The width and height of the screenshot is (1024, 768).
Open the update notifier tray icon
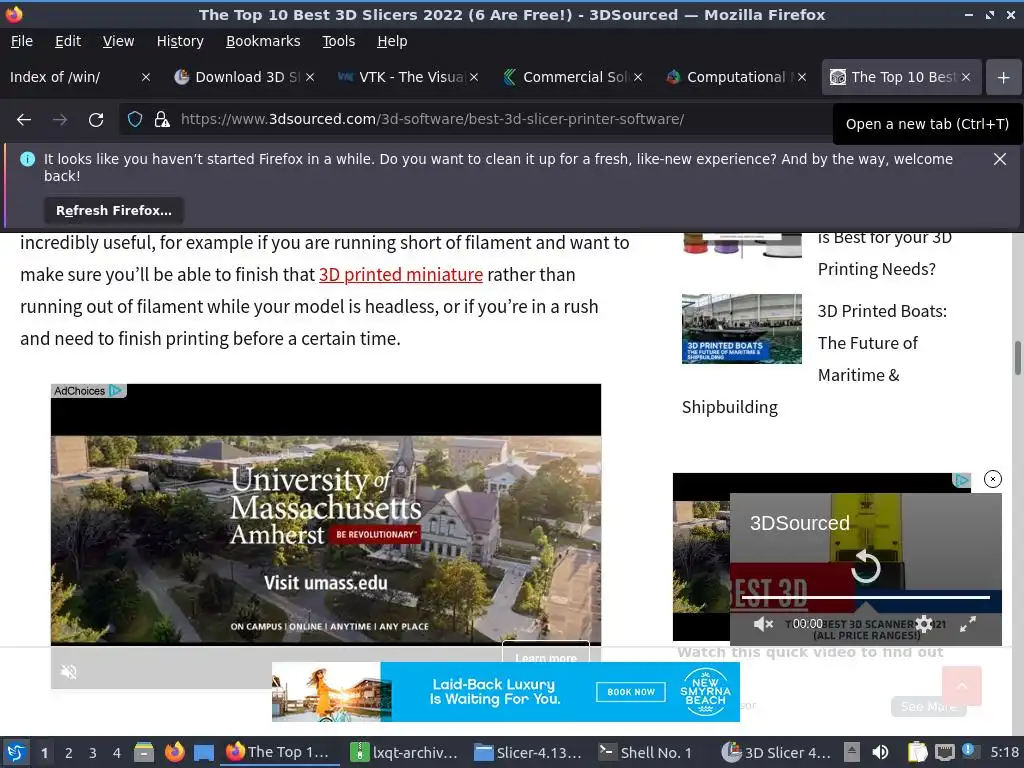tap(969, 751)
